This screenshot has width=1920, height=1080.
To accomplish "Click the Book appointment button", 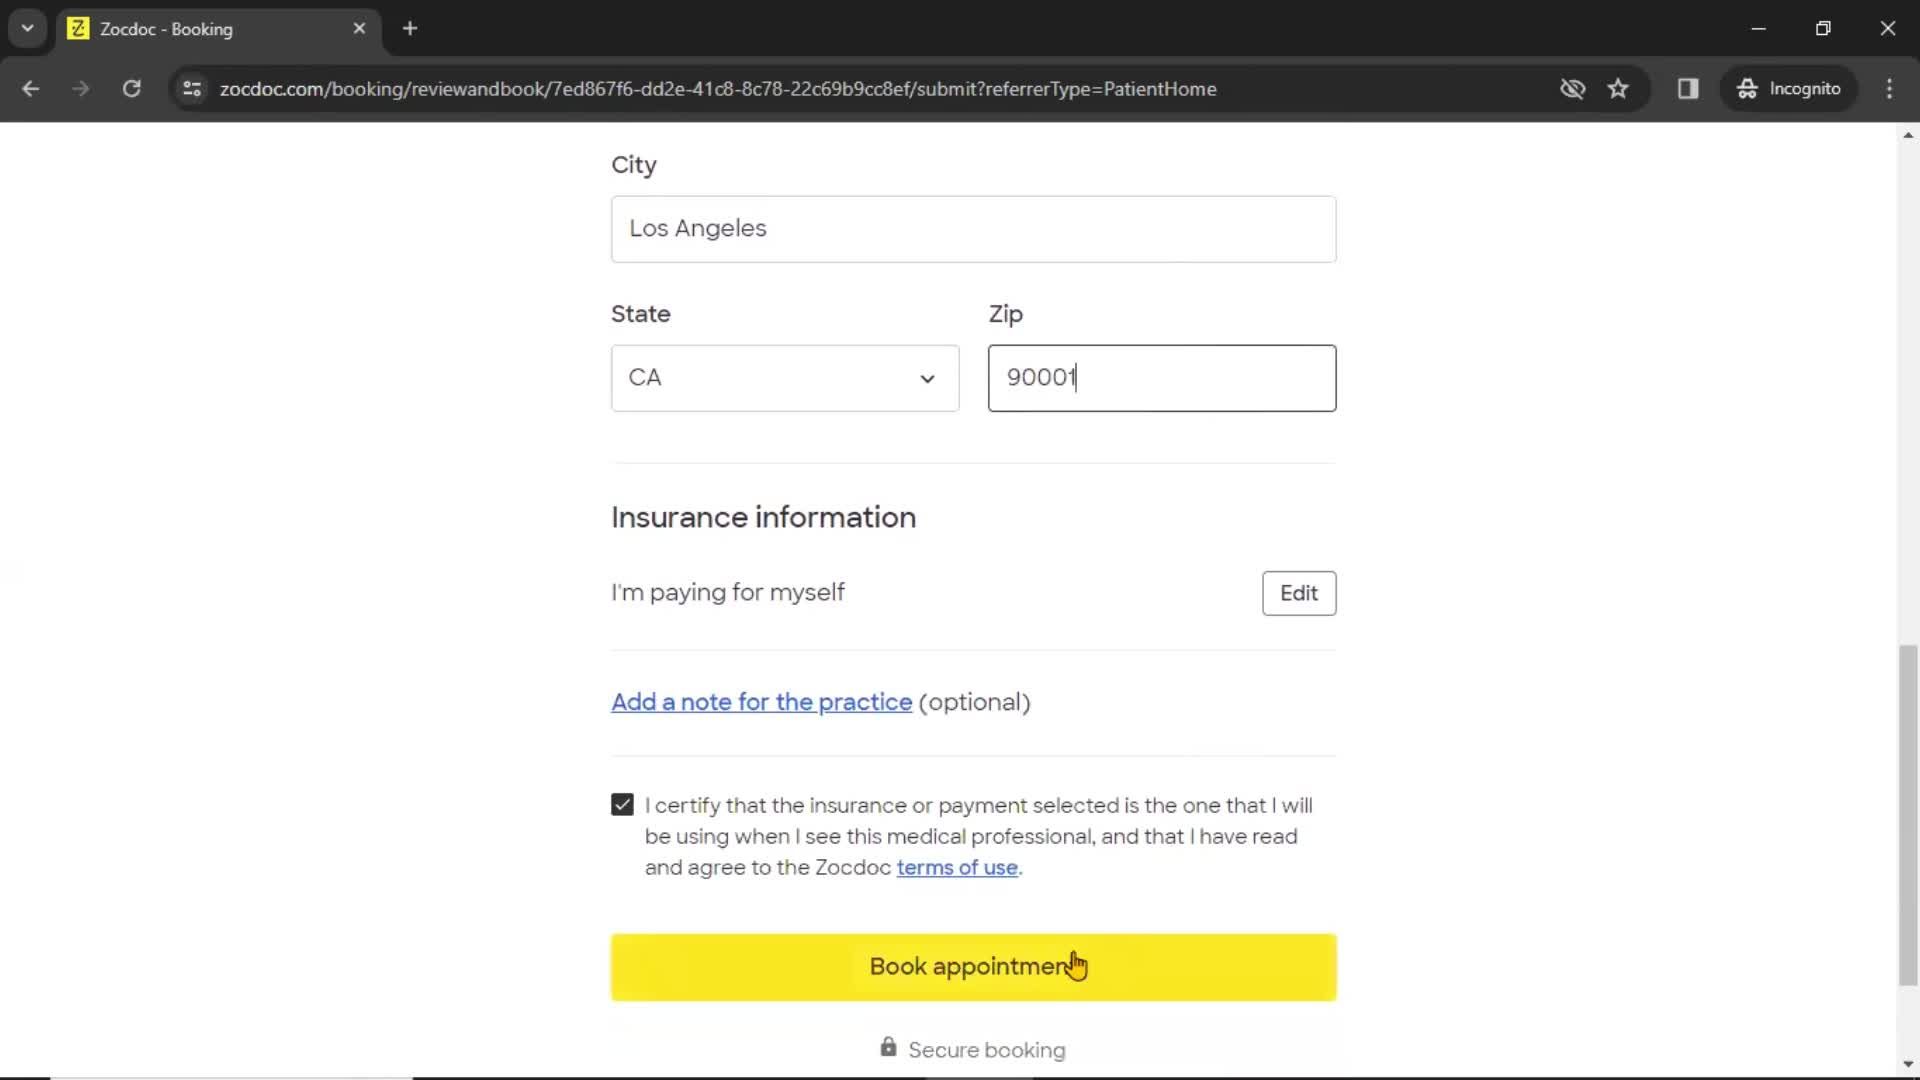I will pyautogui.click(x=973, y=967).
